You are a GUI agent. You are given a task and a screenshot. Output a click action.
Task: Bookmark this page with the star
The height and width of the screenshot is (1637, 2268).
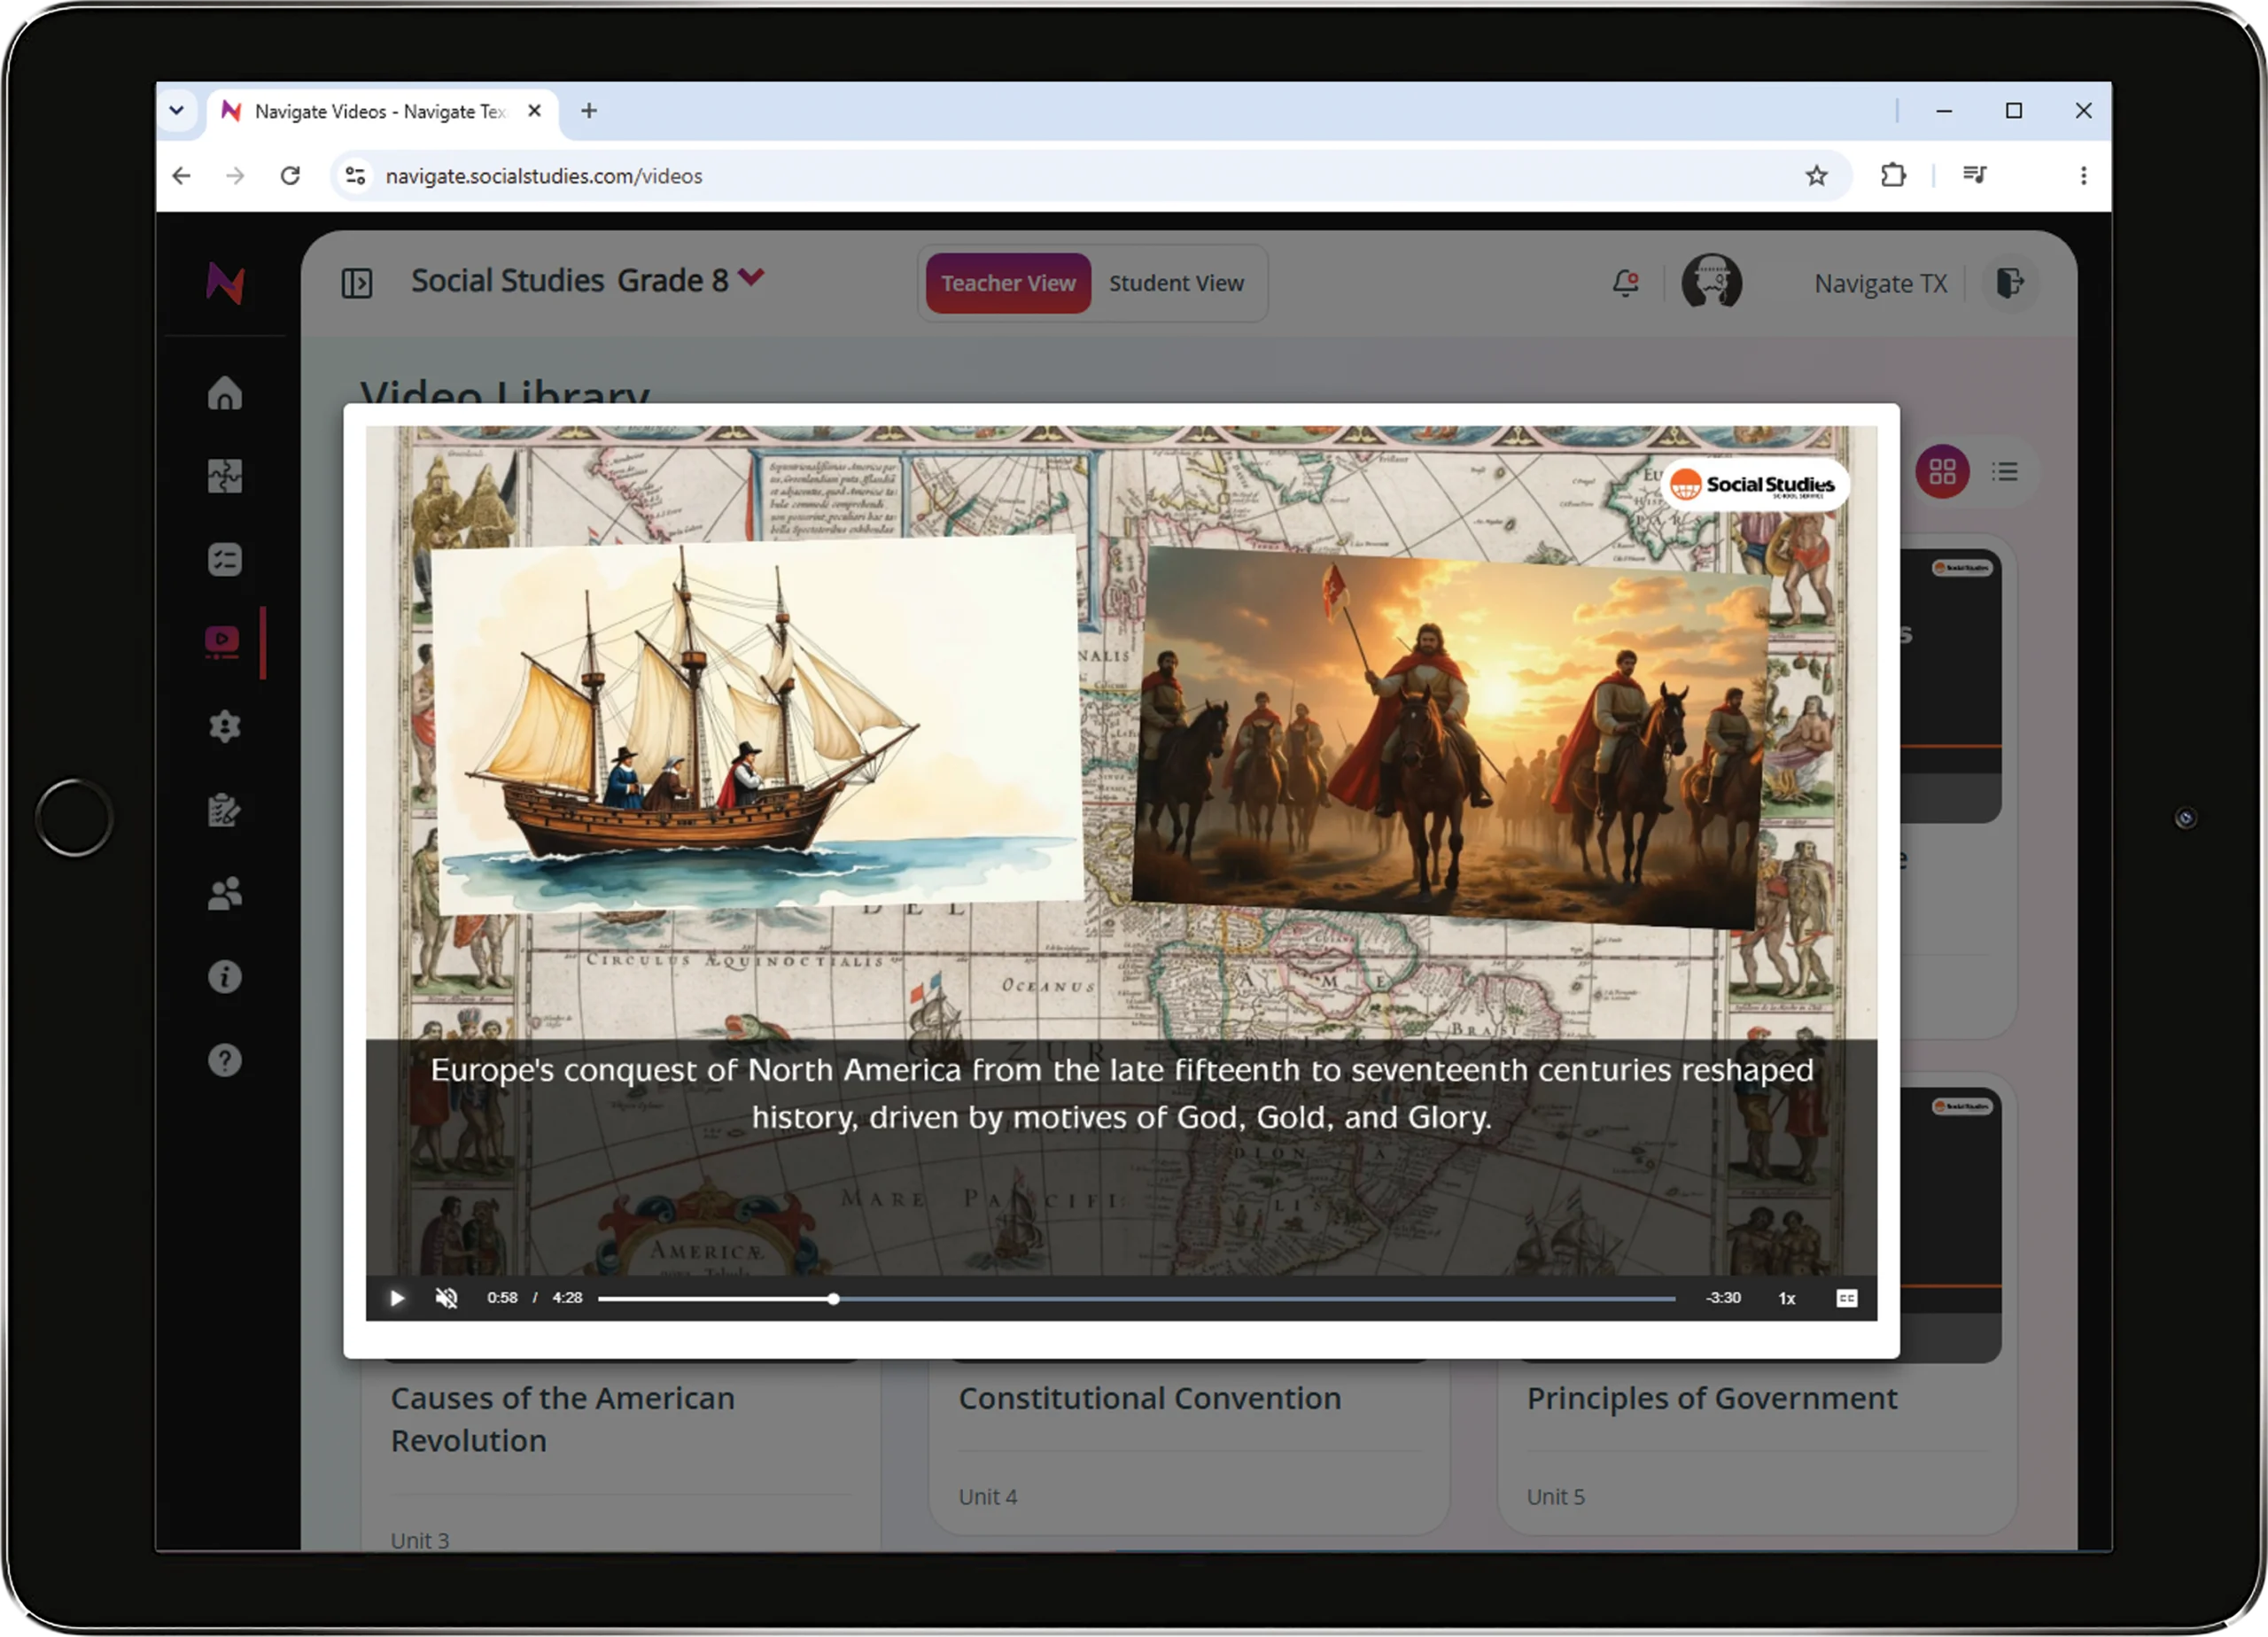pyautogui.click(x=1816, y=176)
